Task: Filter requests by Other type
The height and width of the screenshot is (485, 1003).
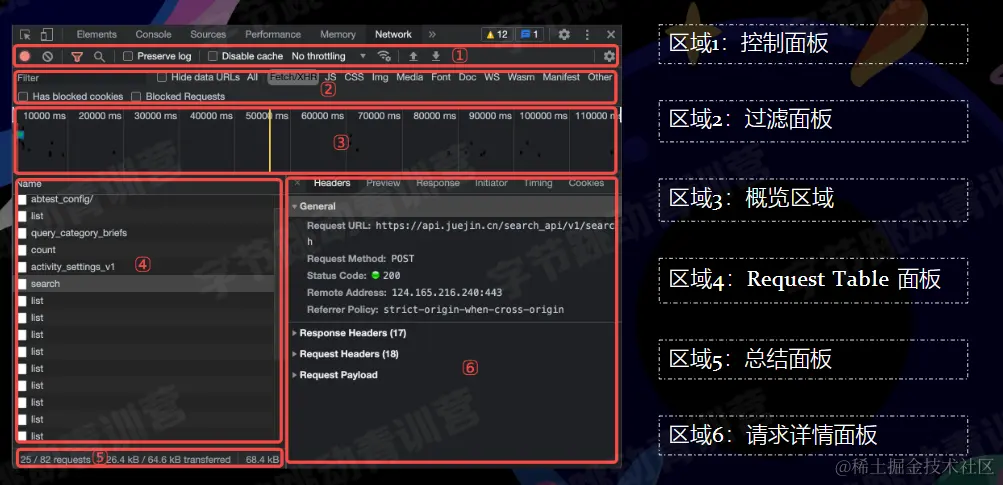Action: pos(599,77)
